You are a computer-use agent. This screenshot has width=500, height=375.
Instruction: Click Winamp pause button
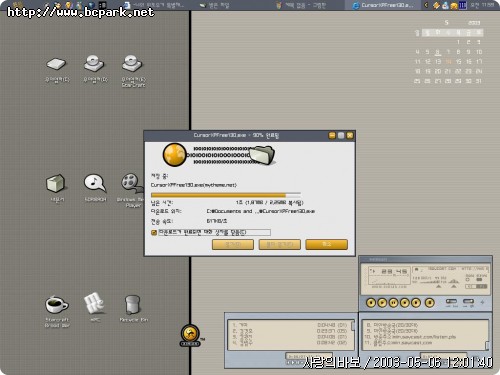393,303
